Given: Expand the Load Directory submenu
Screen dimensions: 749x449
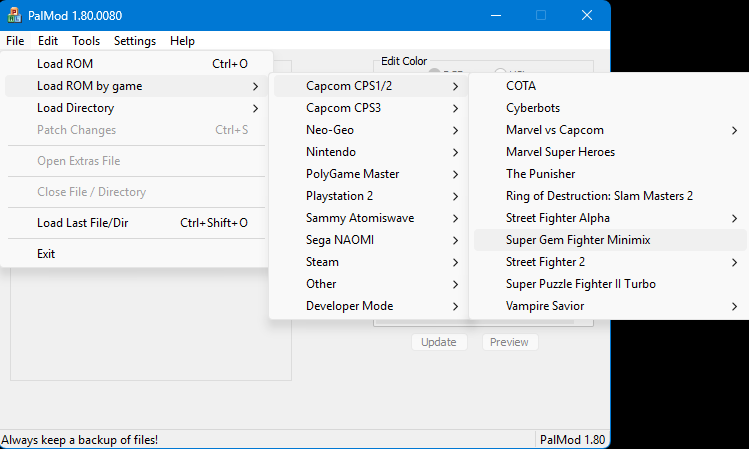Looking at the screenshot, I should pos(76,108).
